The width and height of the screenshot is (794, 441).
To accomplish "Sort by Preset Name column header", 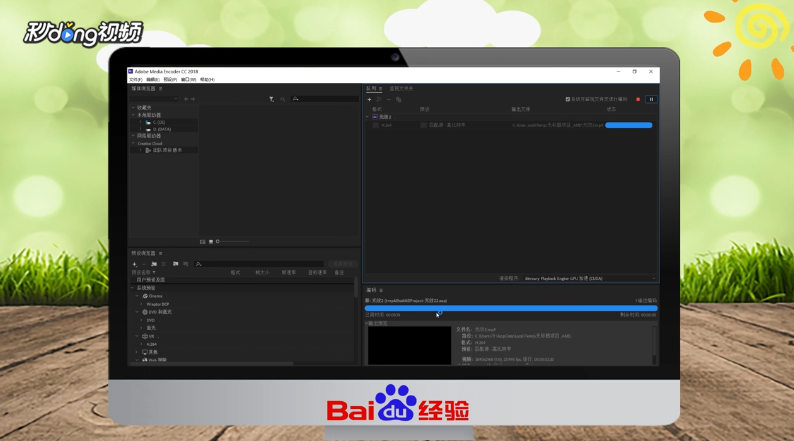I will [x=143, y=272].
